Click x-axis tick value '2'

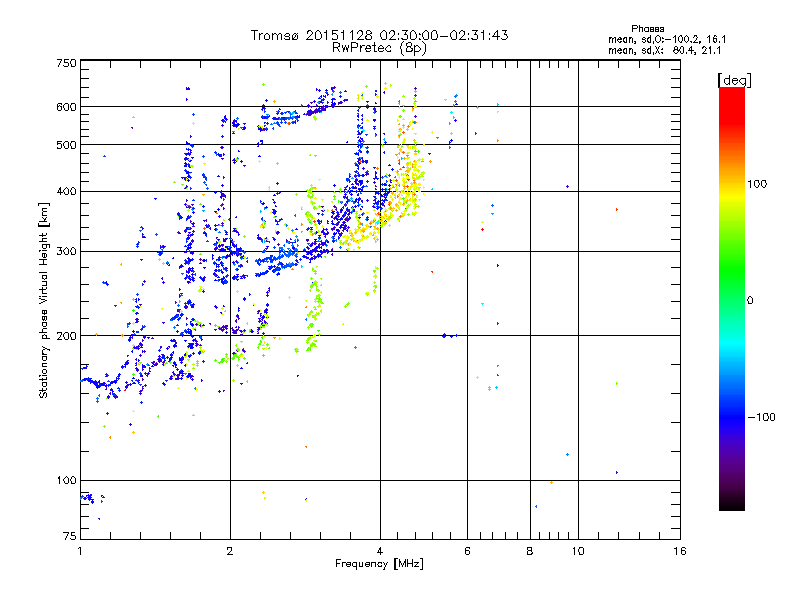(x=230, y=551)
